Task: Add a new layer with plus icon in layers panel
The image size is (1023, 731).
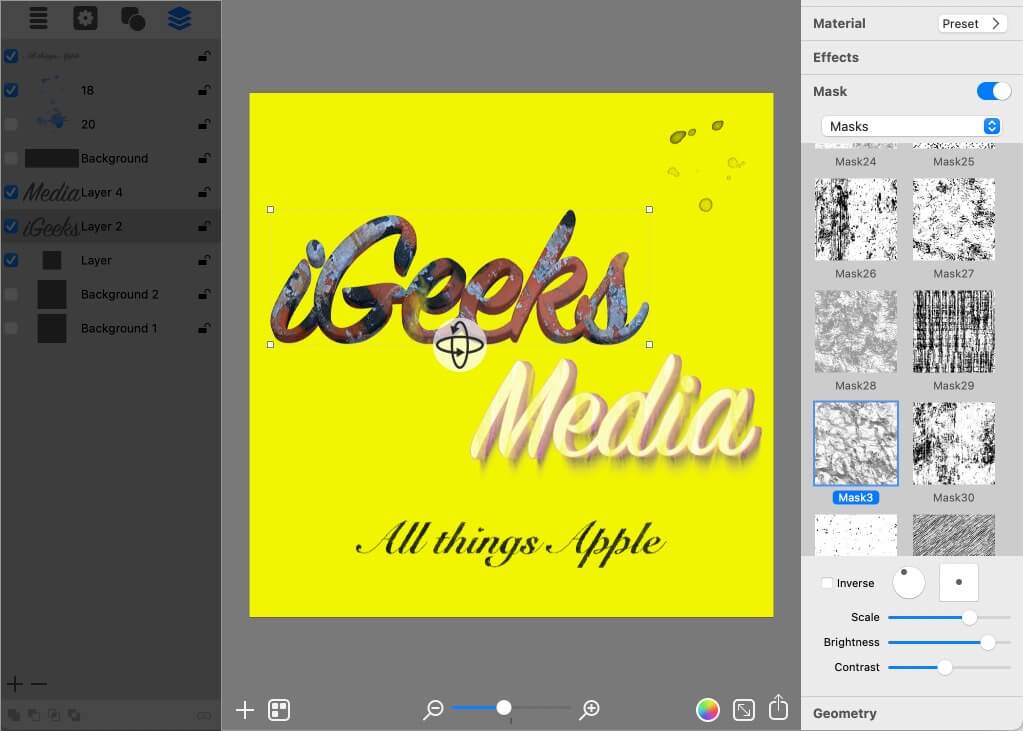Action: [14, 684]
